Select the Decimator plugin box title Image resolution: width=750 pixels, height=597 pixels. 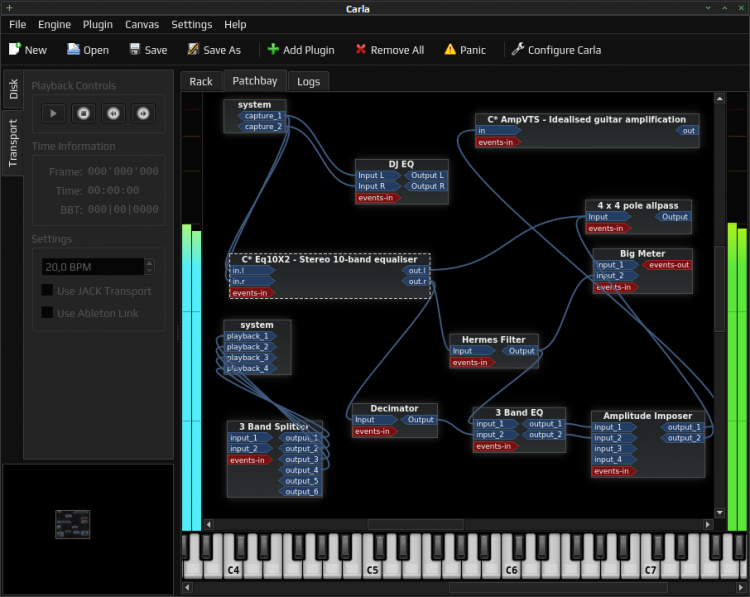point(394,409)
